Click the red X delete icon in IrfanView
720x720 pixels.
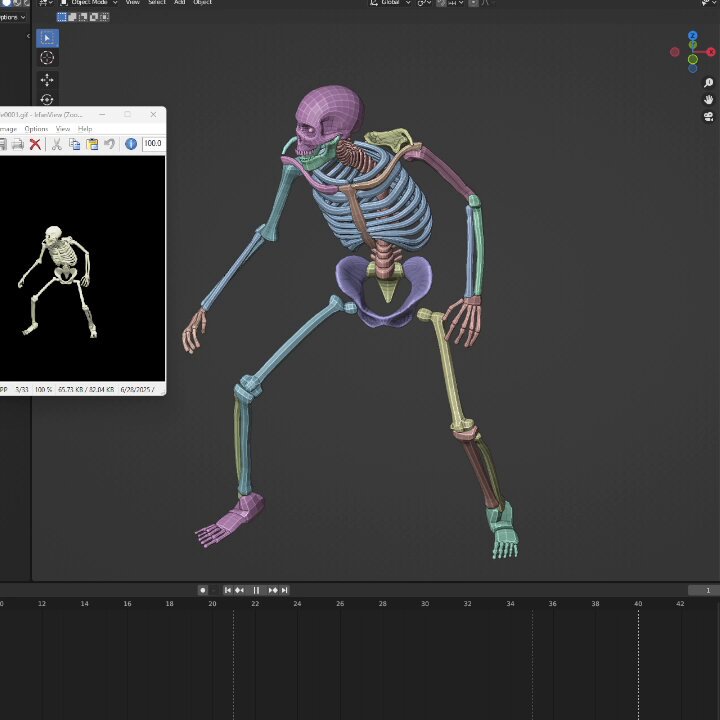(x=35, y=144)
